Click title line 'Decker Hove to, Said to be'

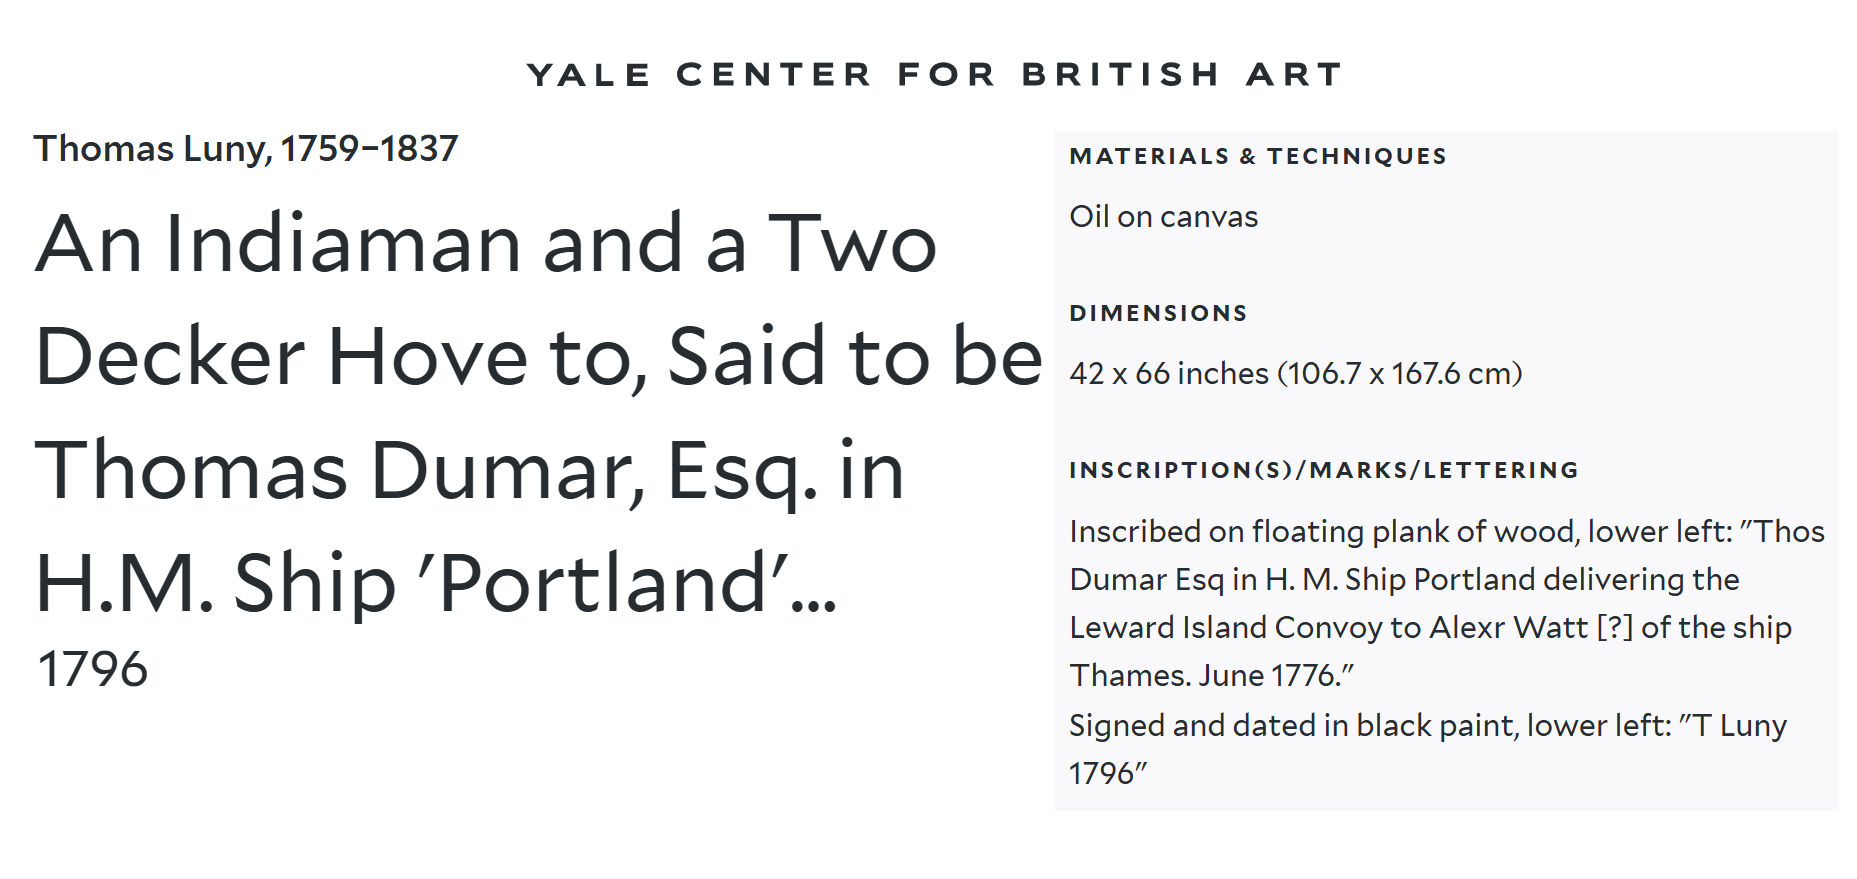tap(538, 357)
